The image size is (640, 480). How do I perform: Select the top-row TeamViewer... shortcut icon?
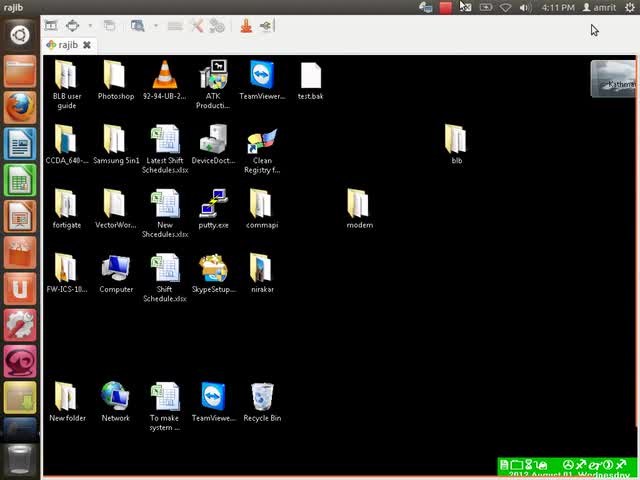click(x=262, y=80)
